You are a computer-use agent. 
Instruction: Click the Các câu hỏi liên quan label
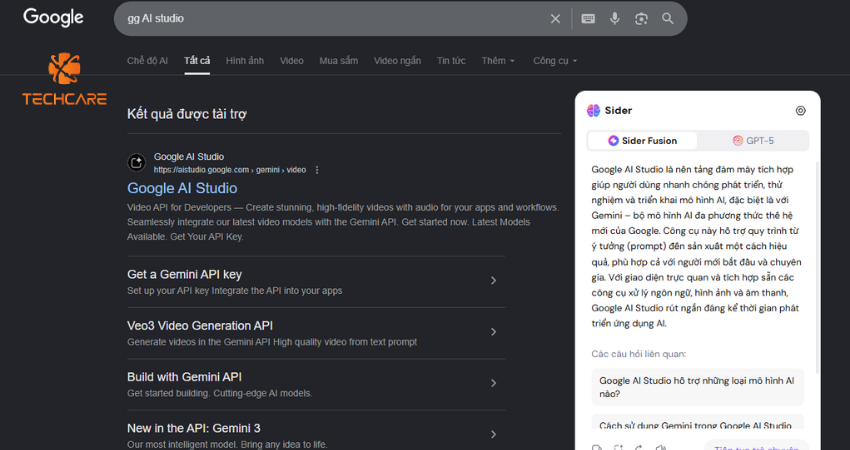coord(639,354)
